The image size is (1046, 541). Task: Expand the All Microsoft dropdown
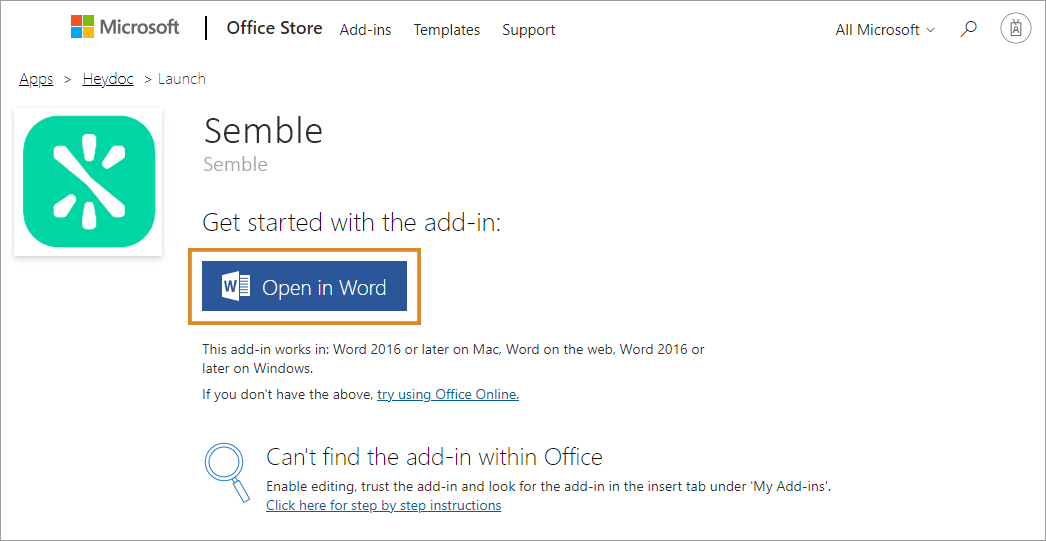(x=885, y=30)
